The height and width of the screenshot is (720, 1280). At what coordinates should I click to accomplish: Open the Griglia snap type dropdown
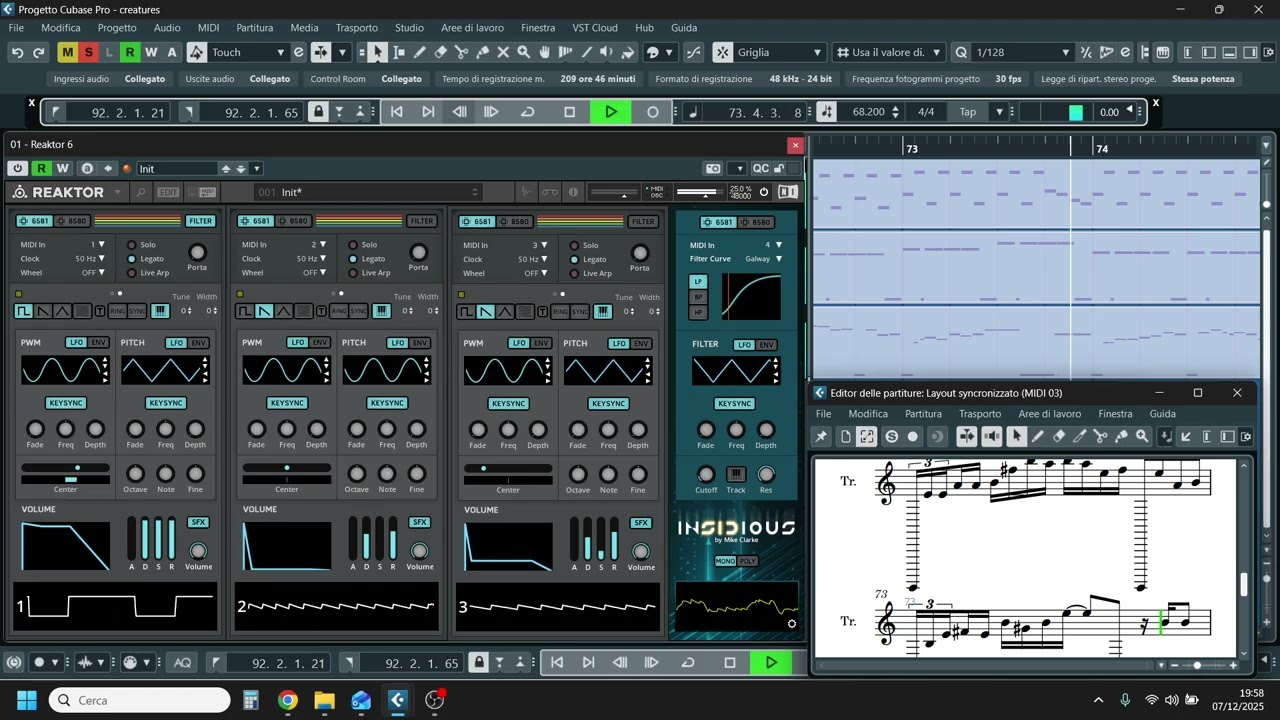pos(780,52)
